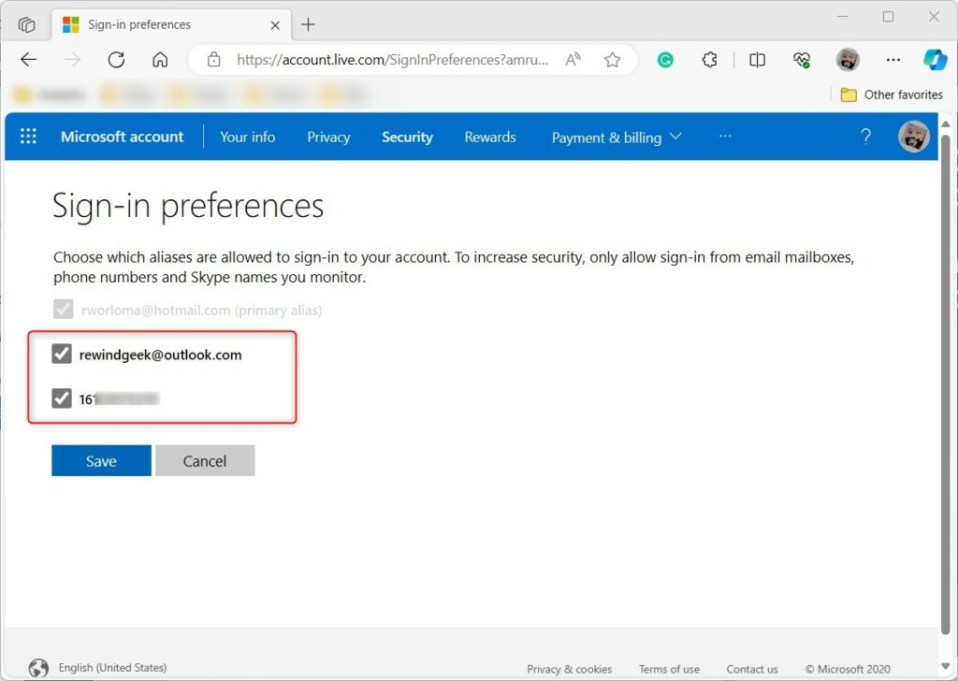
Task: Close the Sign-in preferences browser tab
Action: pyautogui.click(x=275, y=25)
